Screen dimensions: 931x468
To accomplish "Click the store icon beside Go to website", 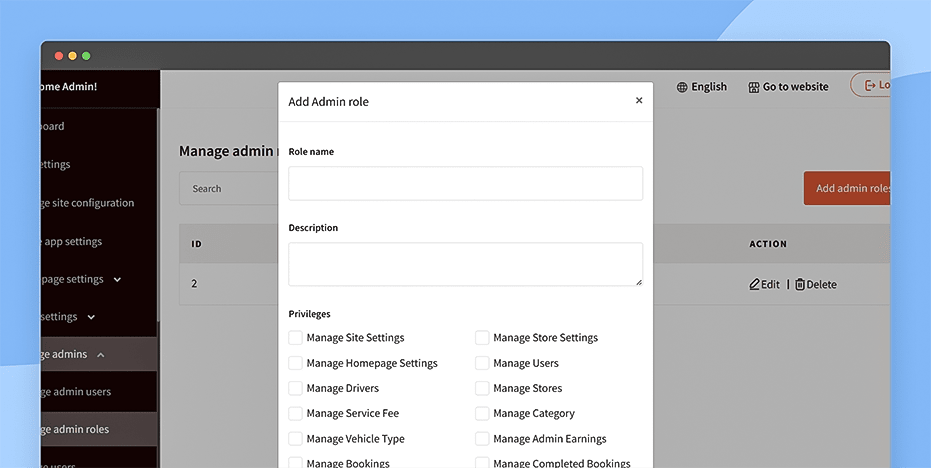I will [753, 87].
